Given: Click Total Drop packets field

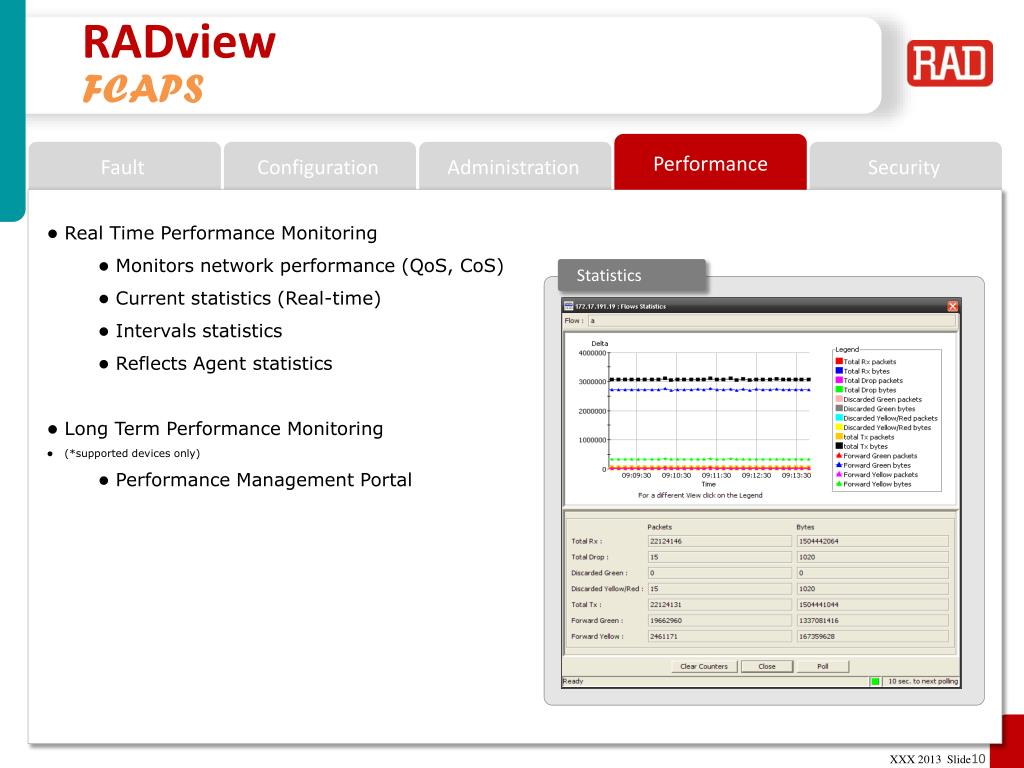Looking at the screenshot, I should coord(719,557).
